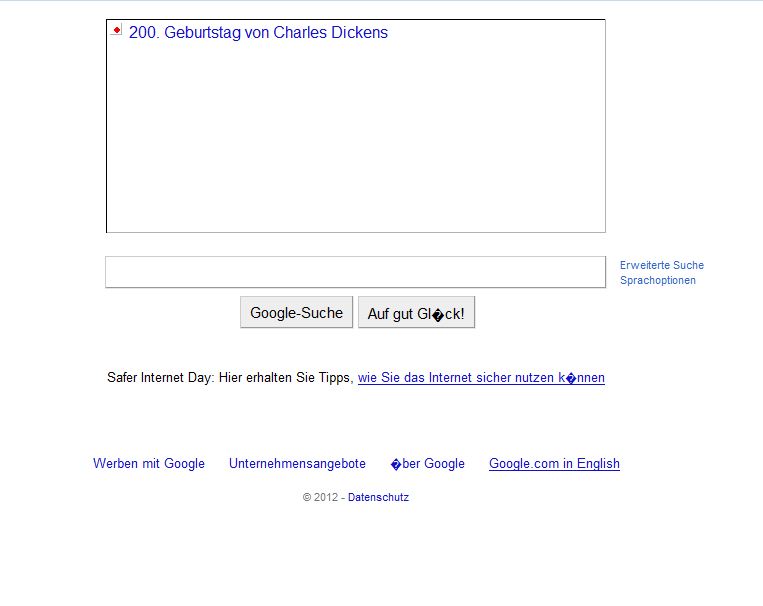Click the Auf gut Glück! button

pos(416,313)
